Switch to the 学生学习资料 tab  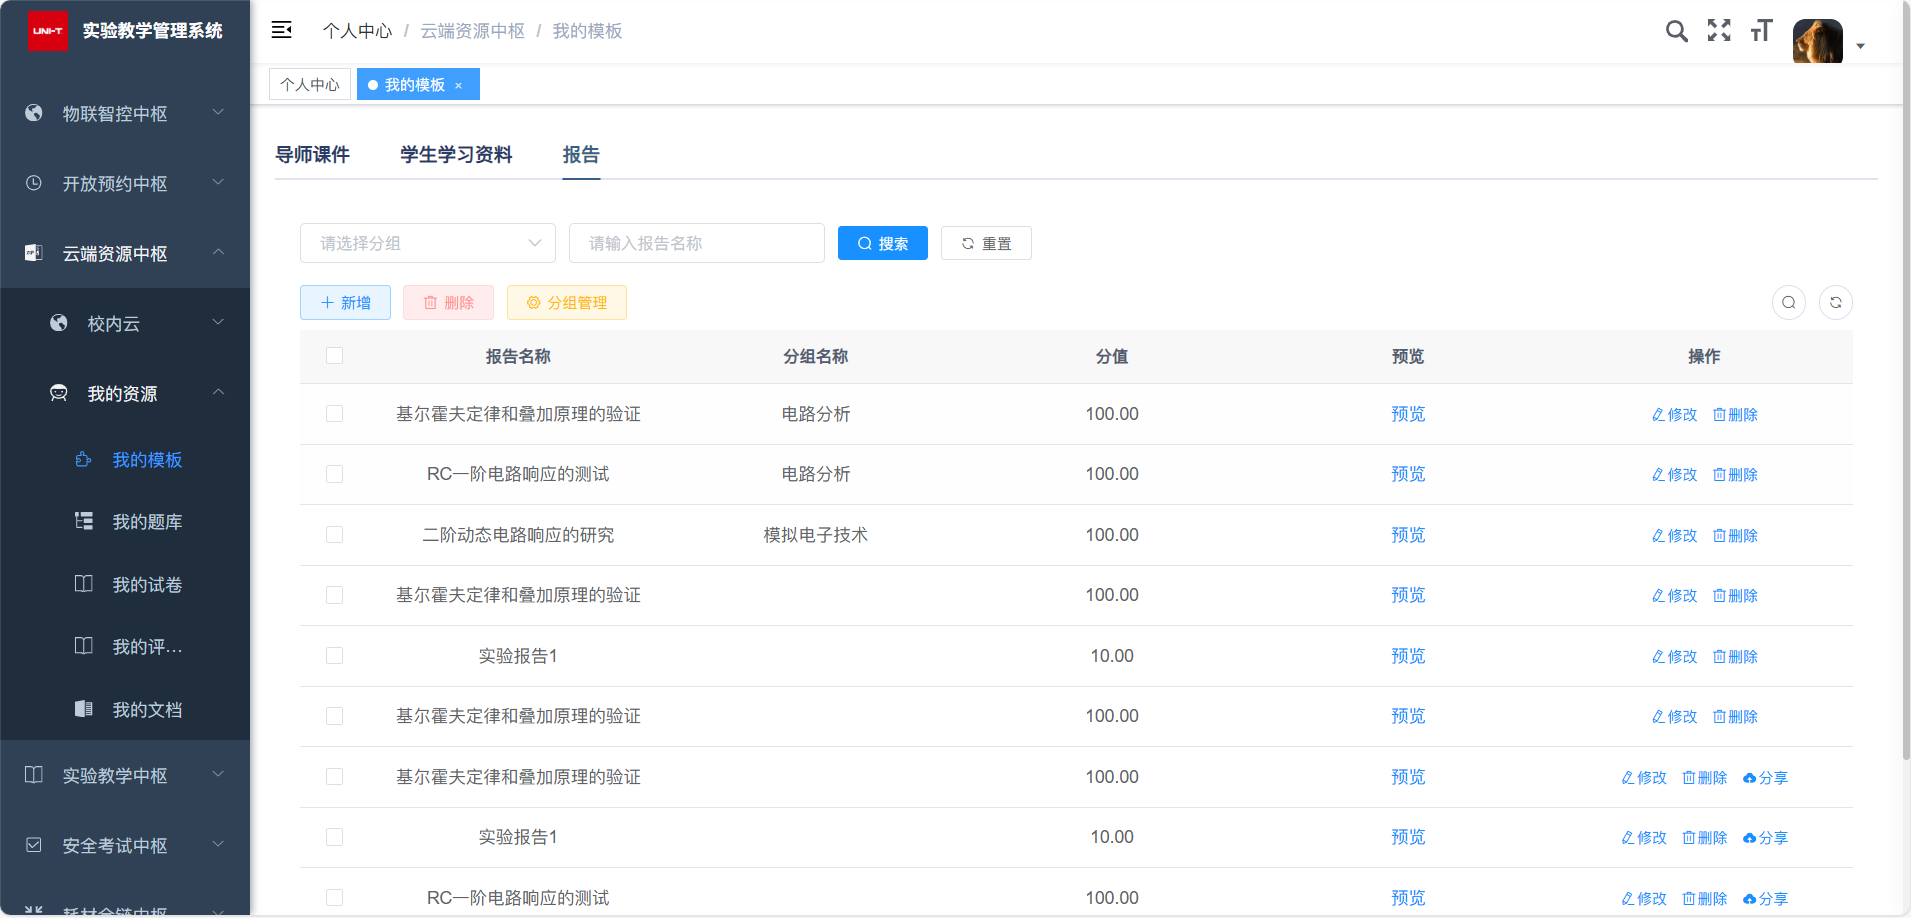(x=456, y=155)
